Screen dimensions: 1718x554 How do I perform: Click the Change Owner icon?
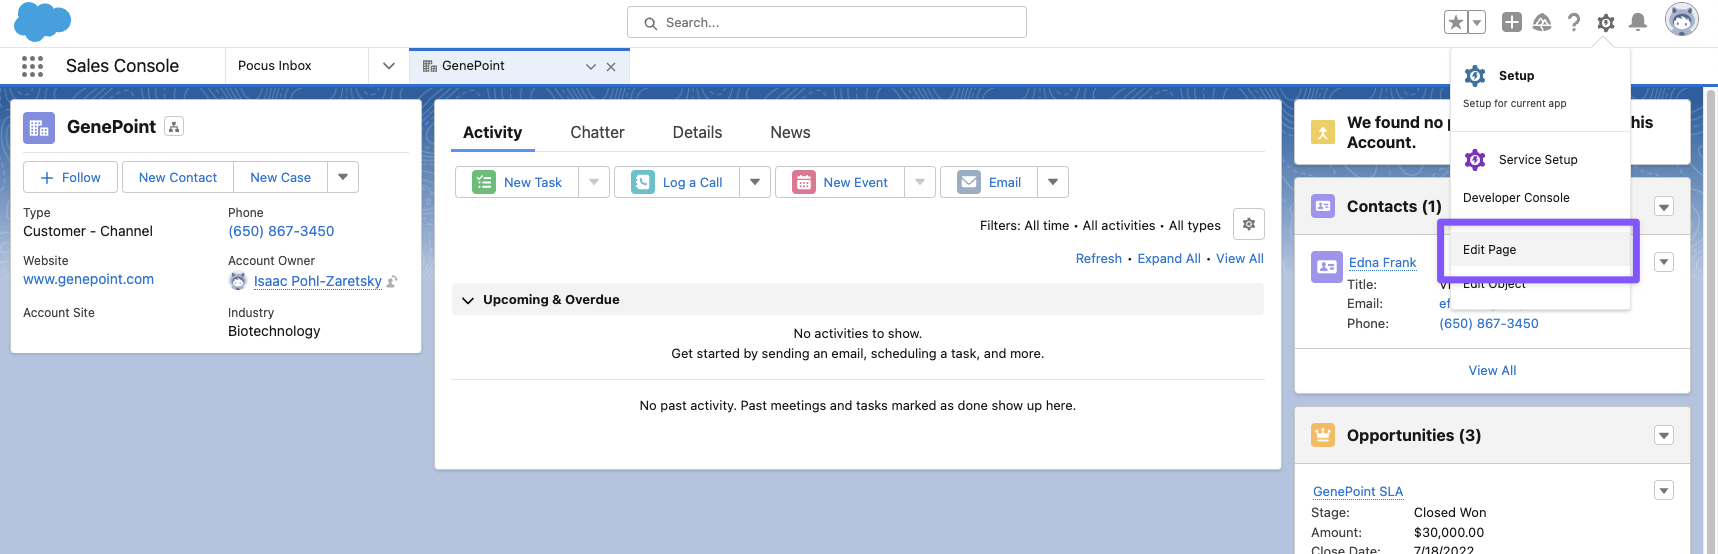(x=392, y=282)
